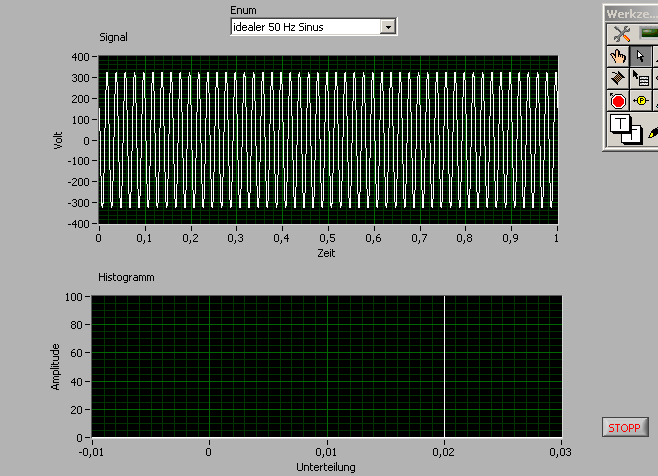This screenshot has width=658, height=476.
Task: Click inside the Signal waveform plot area
Action: pos(328,140)
